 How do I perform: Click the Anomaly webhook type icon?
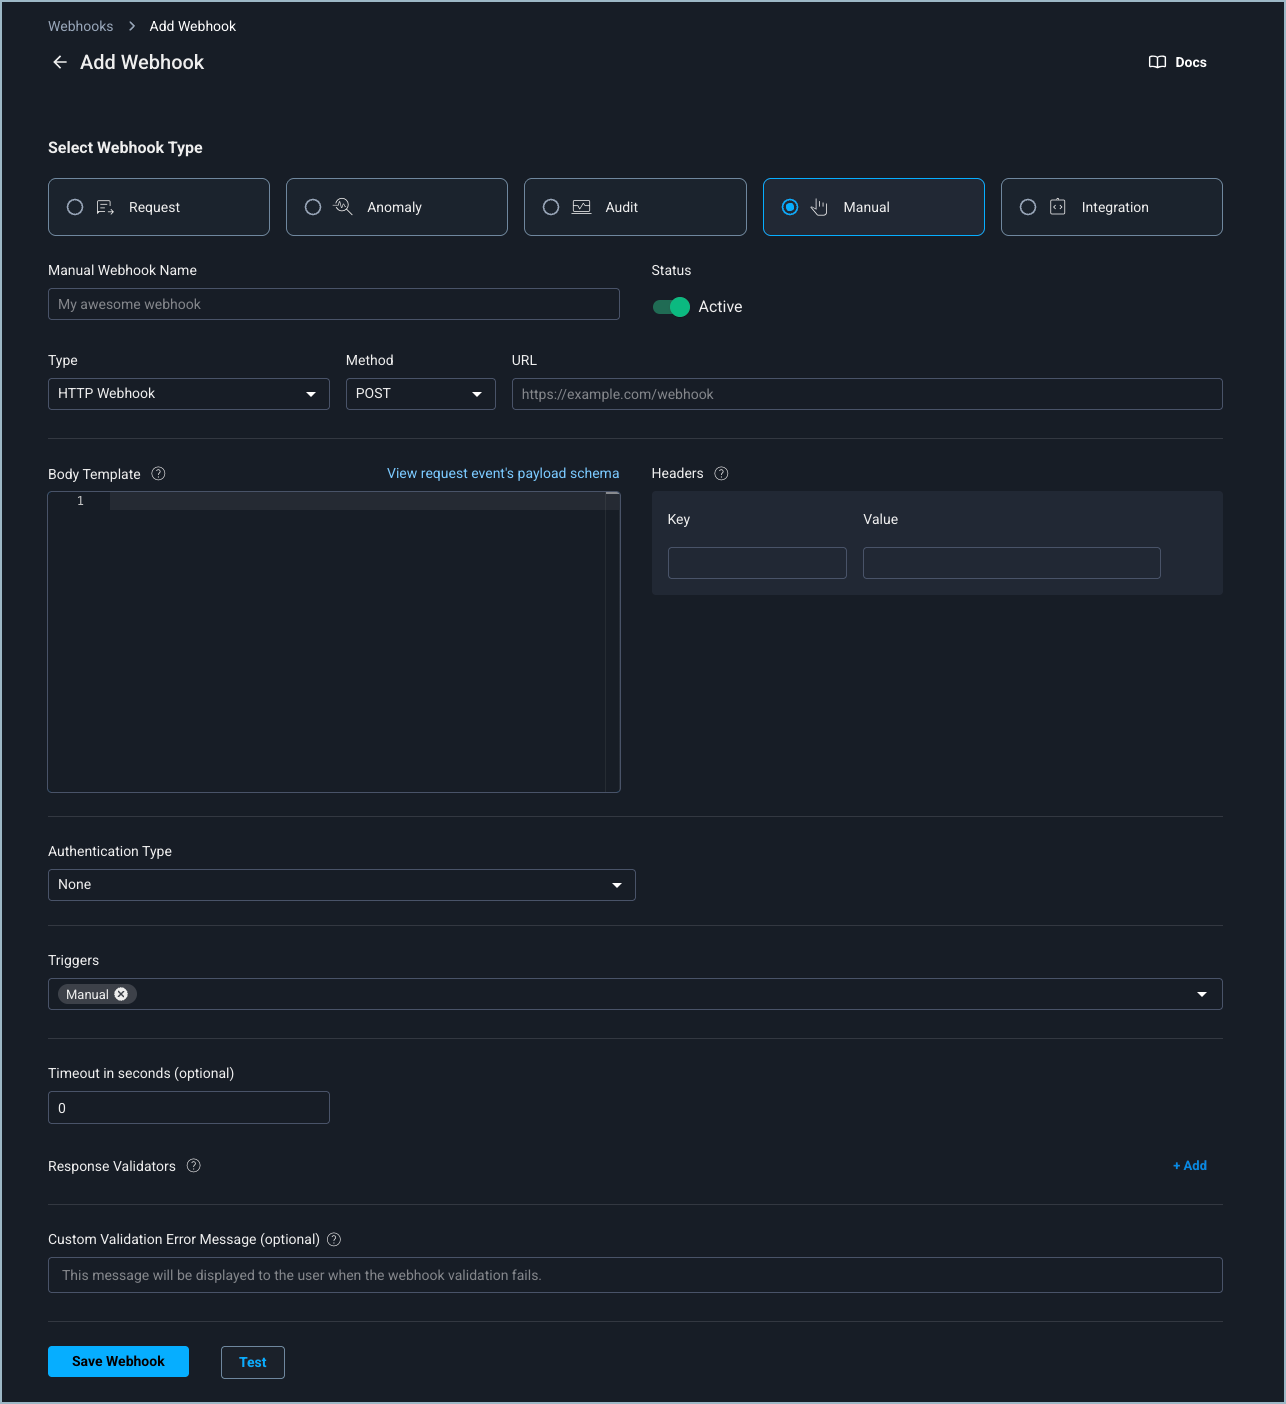[x=343, y=207]
